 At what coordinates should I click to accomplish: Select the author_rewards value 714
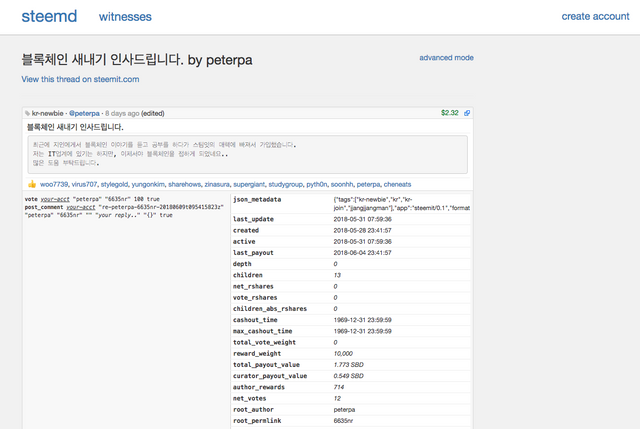pyautogui.click(x=339, y=387)
